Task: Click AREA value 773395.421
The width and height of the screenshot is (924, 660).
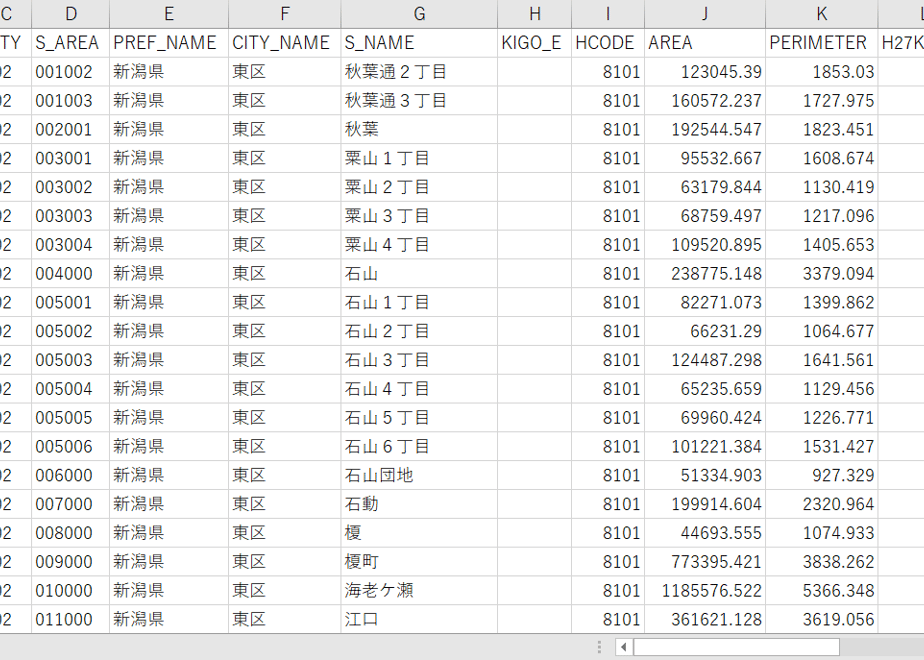Action: pyautogui.click(x=705, y=562)
